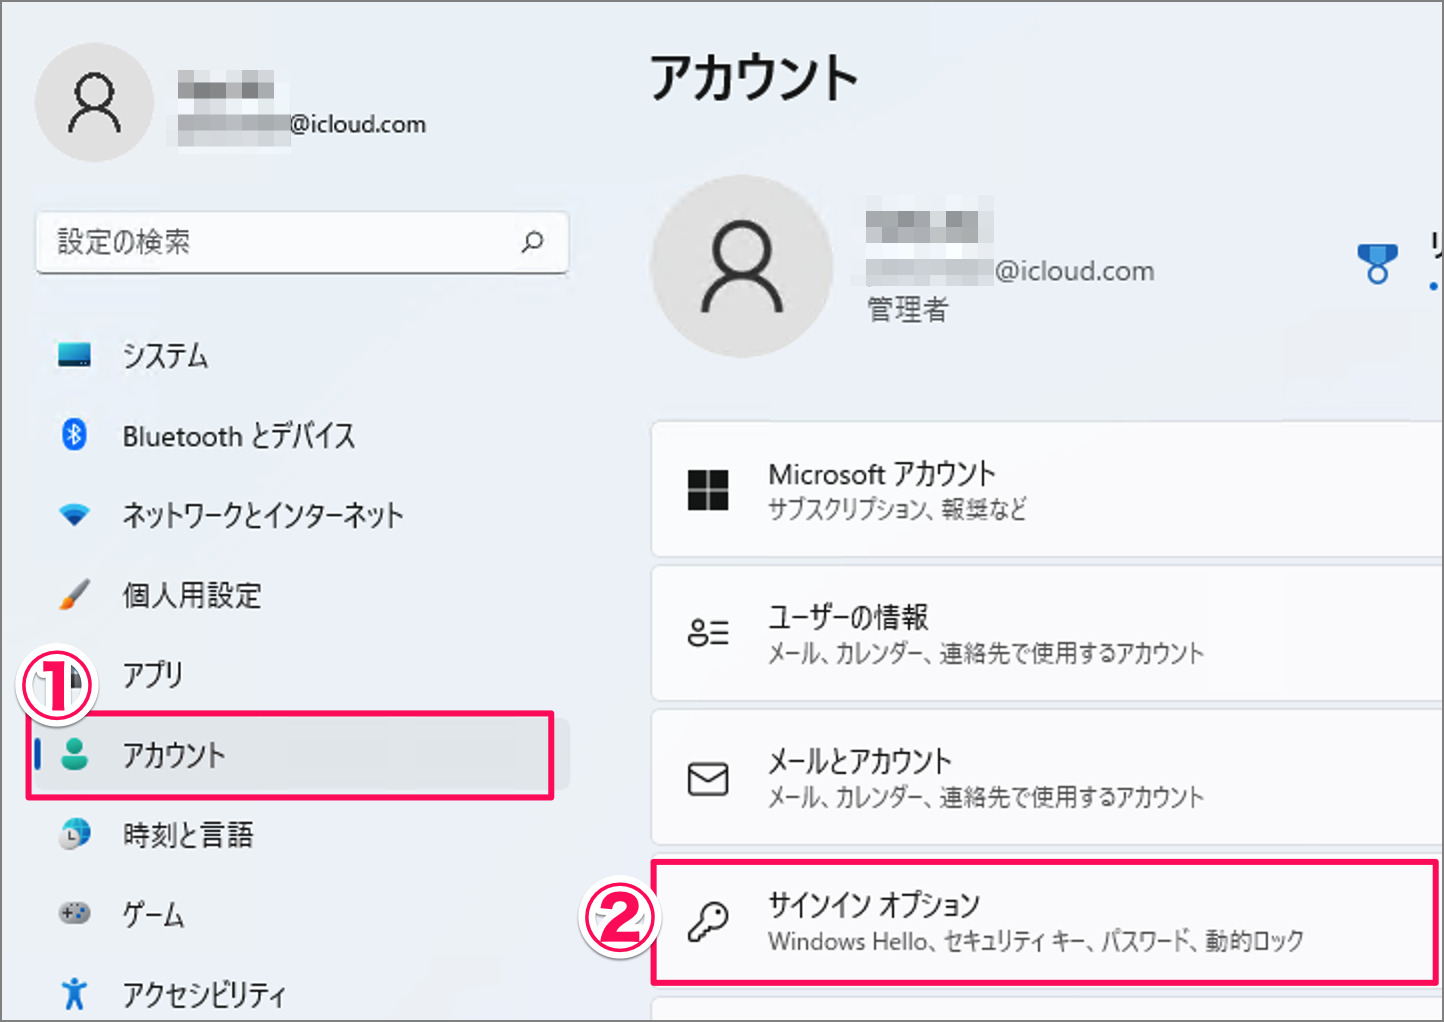The image size is (1444, 1022).
Task: Click the 設定の検索 search field
Action: (280, 242)
